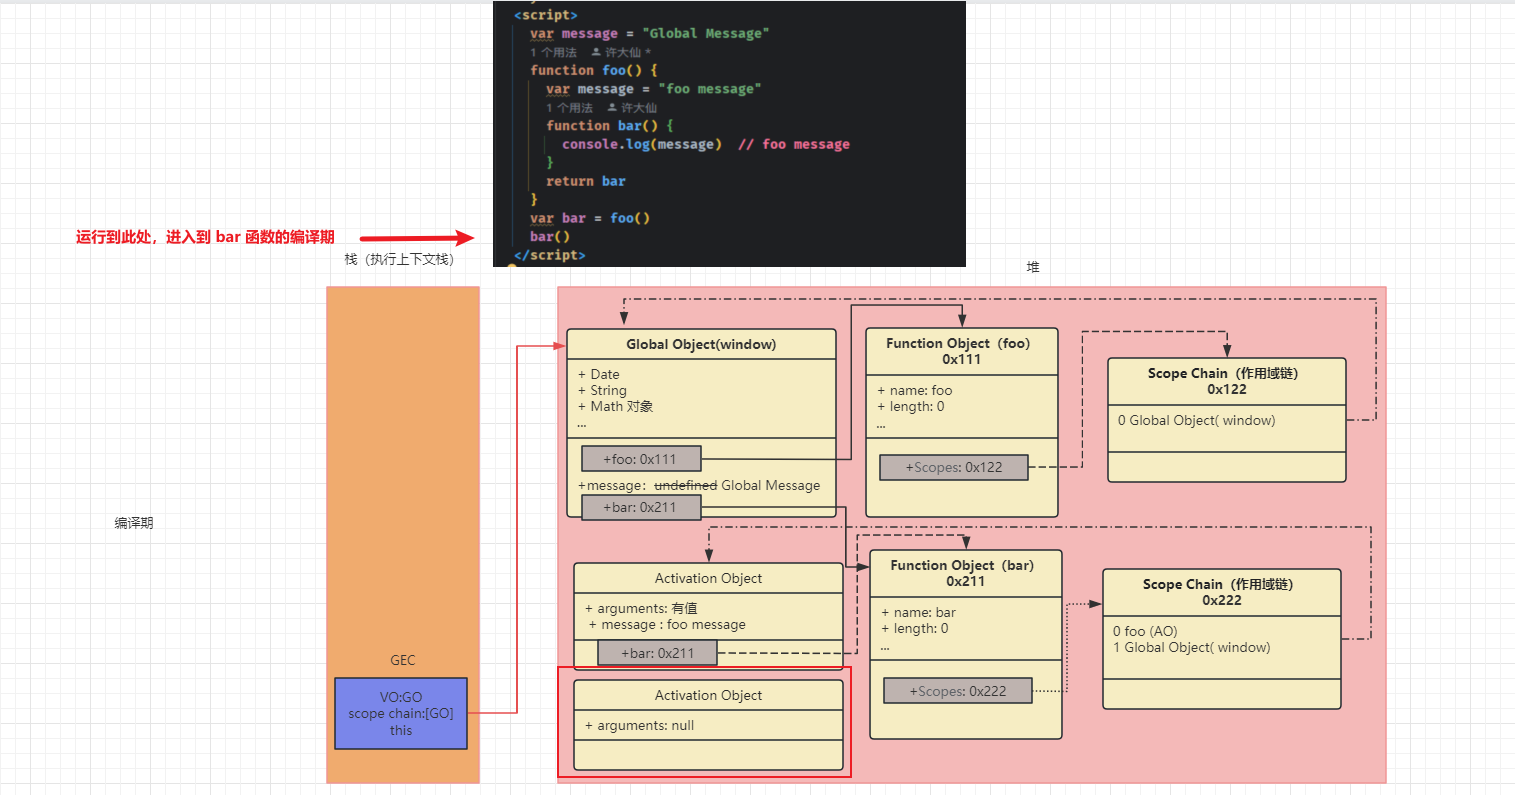Select the GEC label in the stack

tap(402, 660)
